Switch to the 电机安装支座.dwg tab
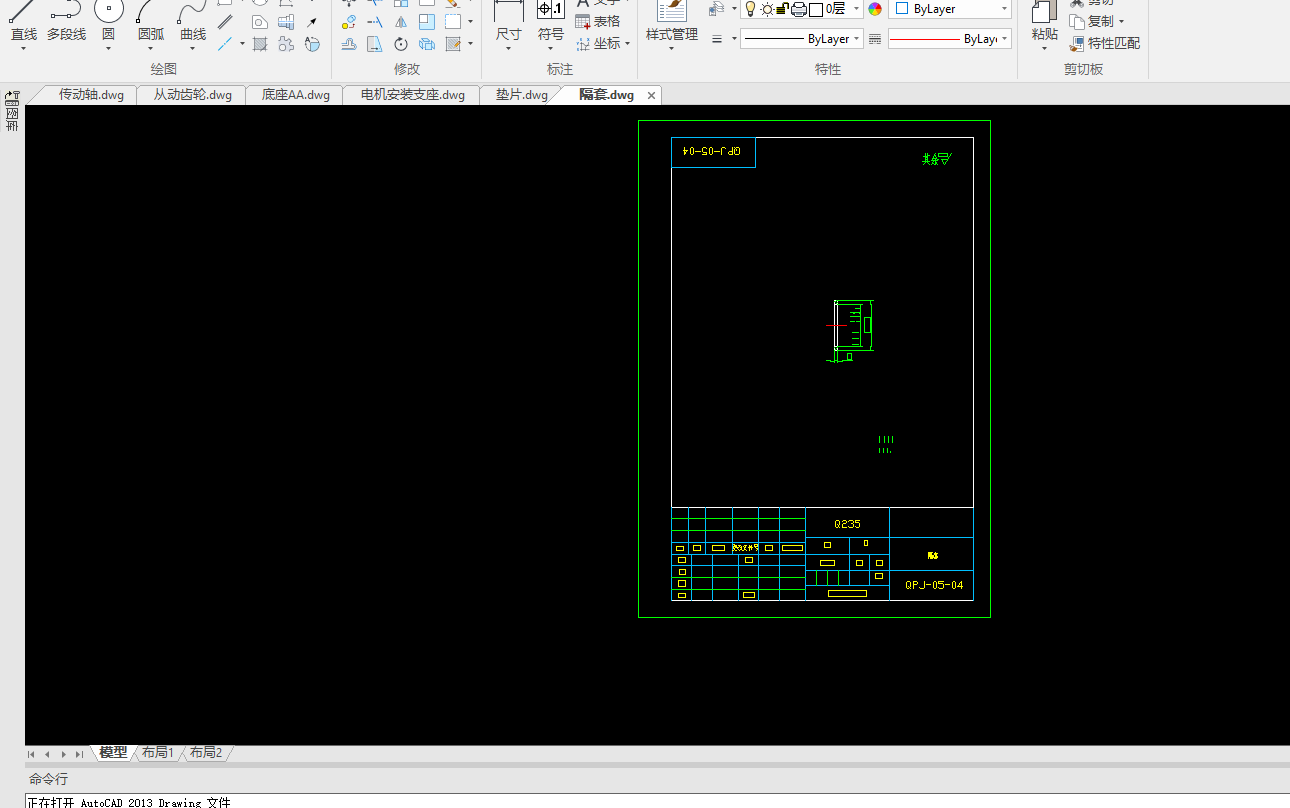This screenshot has height=808, width=1290. (412, 95)
